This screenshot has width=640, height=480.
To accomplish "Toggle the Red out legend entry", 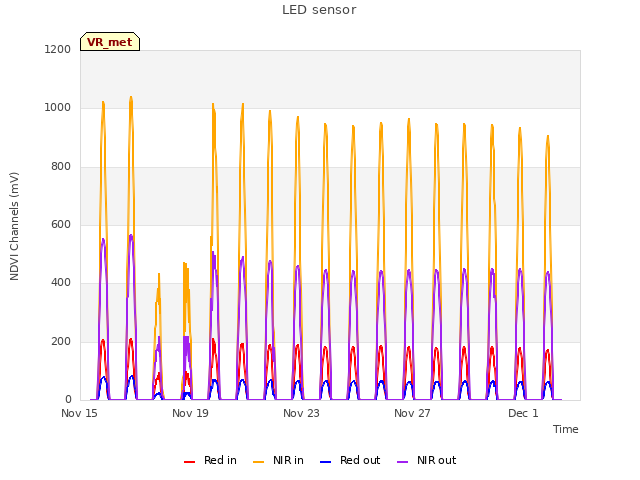I will pos(350,460).
